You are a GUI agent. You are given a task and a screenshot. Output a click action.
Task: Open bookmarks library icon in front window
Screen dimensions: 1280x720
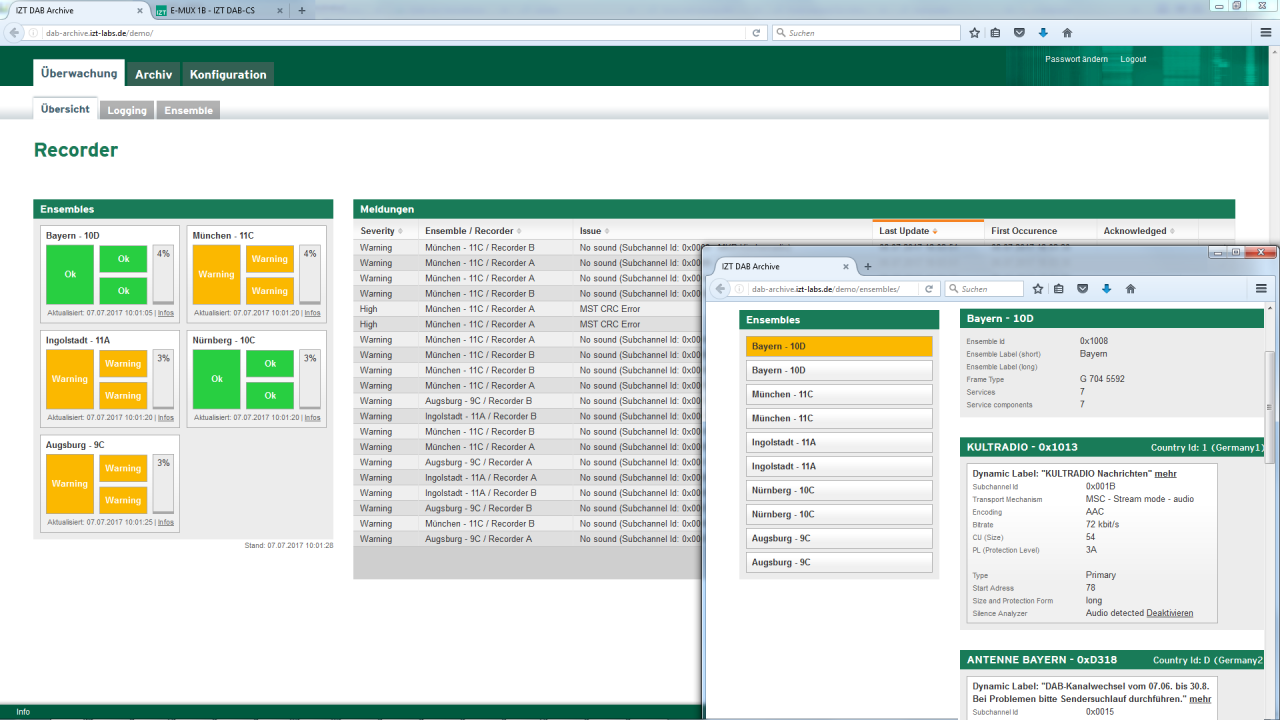1058,289
